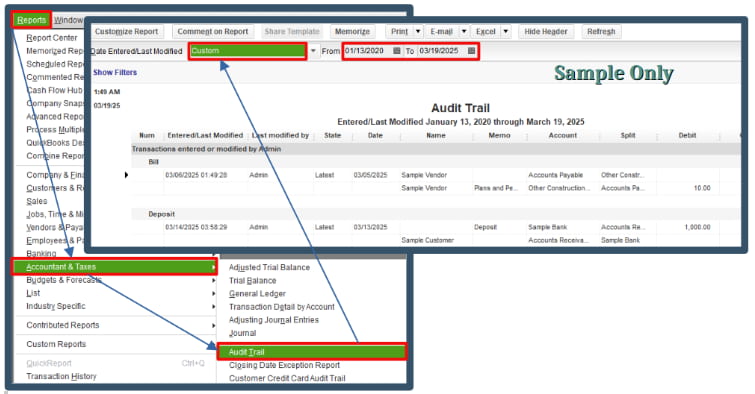The image size is (755, 394).
Task: Click the Memorize button
Action: point(352,31)
